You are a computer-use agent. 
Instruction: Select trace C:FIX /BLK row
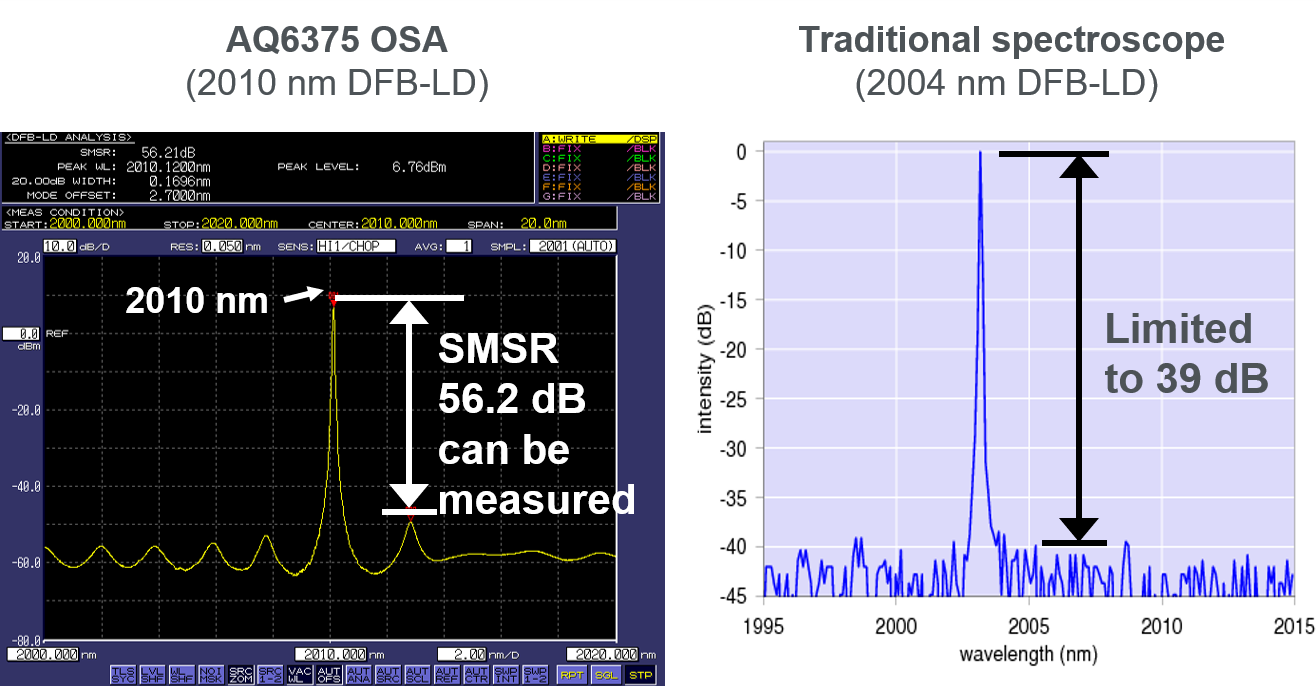599,158
